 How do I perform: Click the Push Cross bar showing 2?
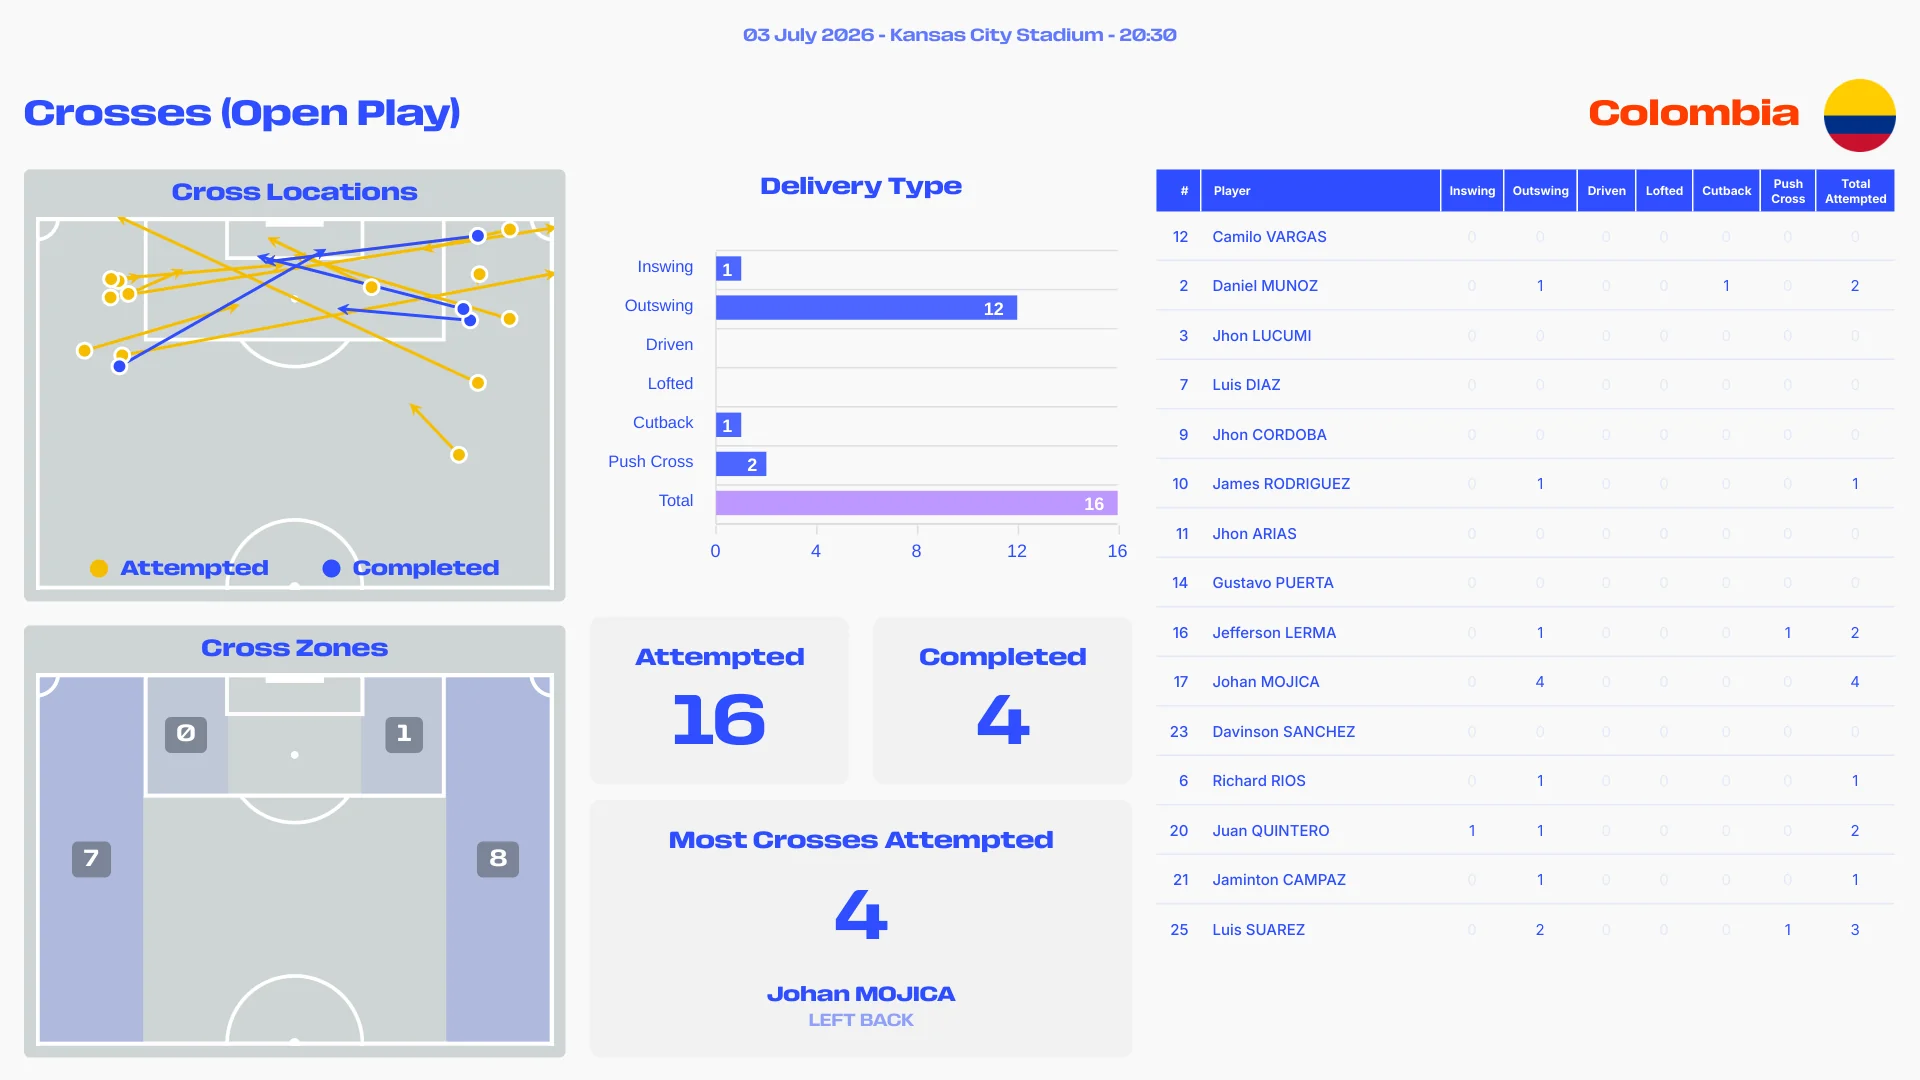pyautogui.click(x=741, y=464)
